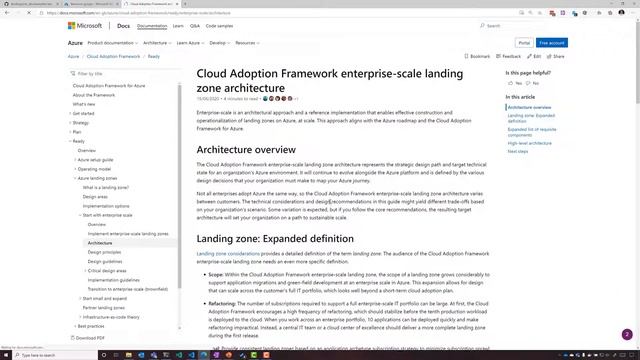Expand the Critical design areas node
The image size is (640, 360).
[85, 271]
